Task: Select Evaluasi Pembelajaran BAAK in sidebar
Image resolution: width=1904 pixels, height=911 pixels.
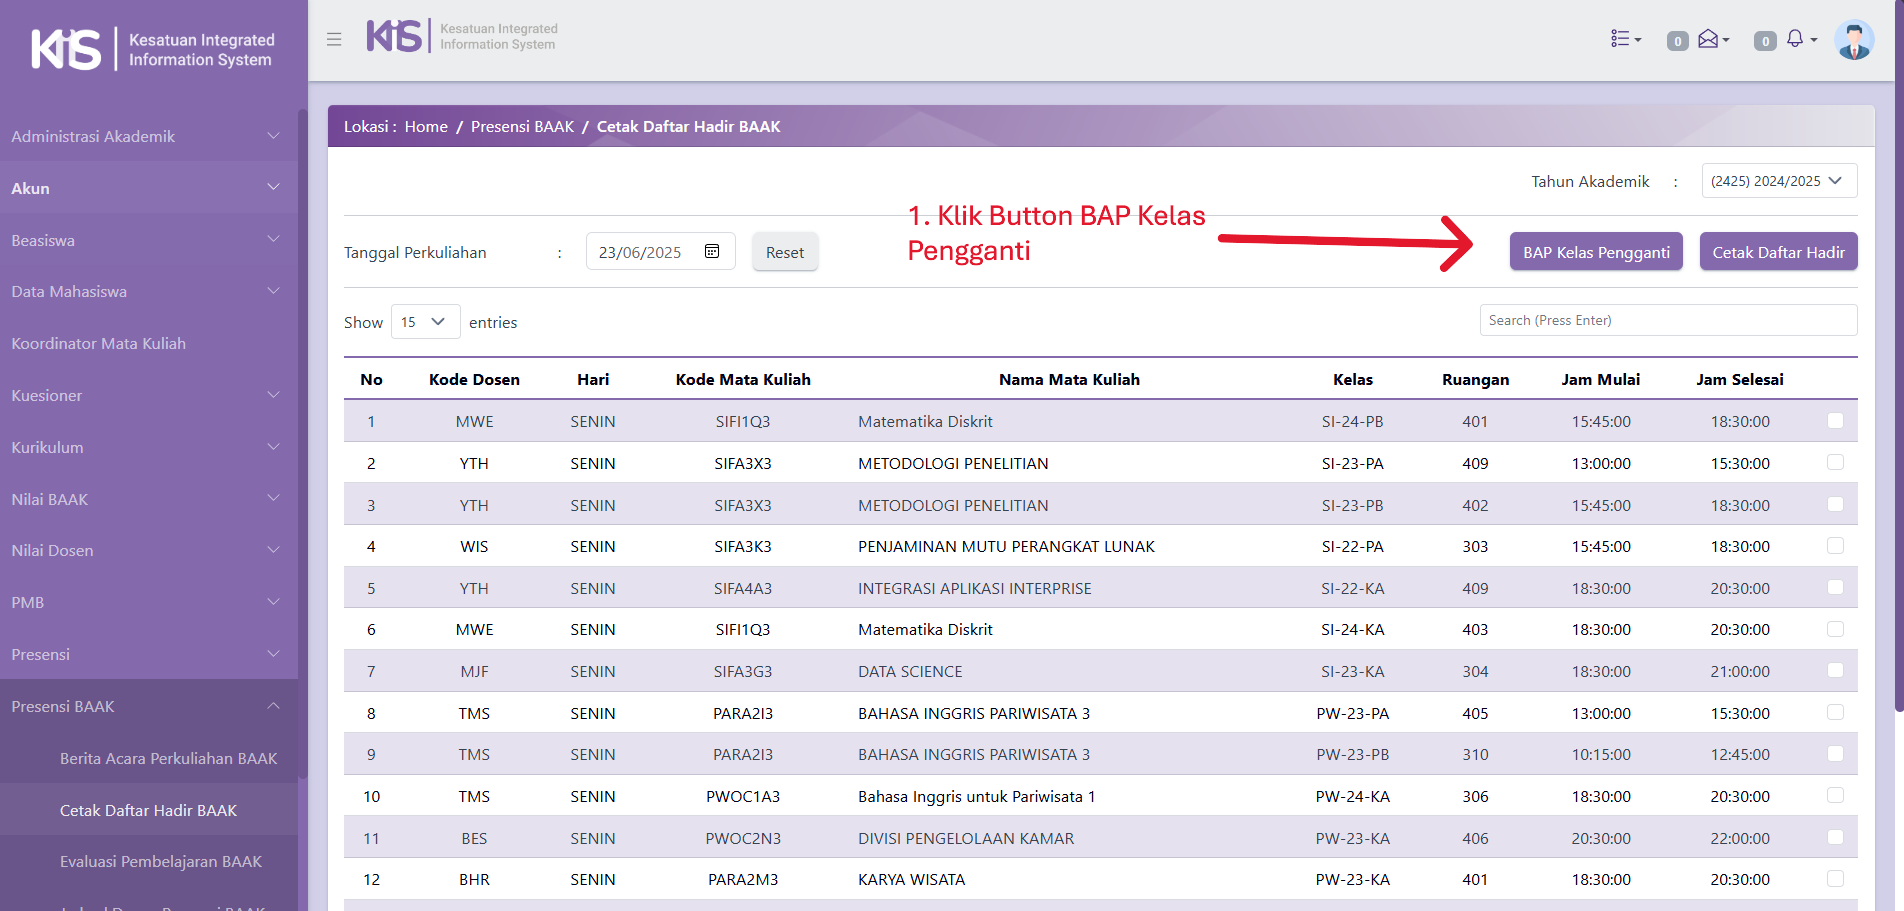Action: click(160, 861)
